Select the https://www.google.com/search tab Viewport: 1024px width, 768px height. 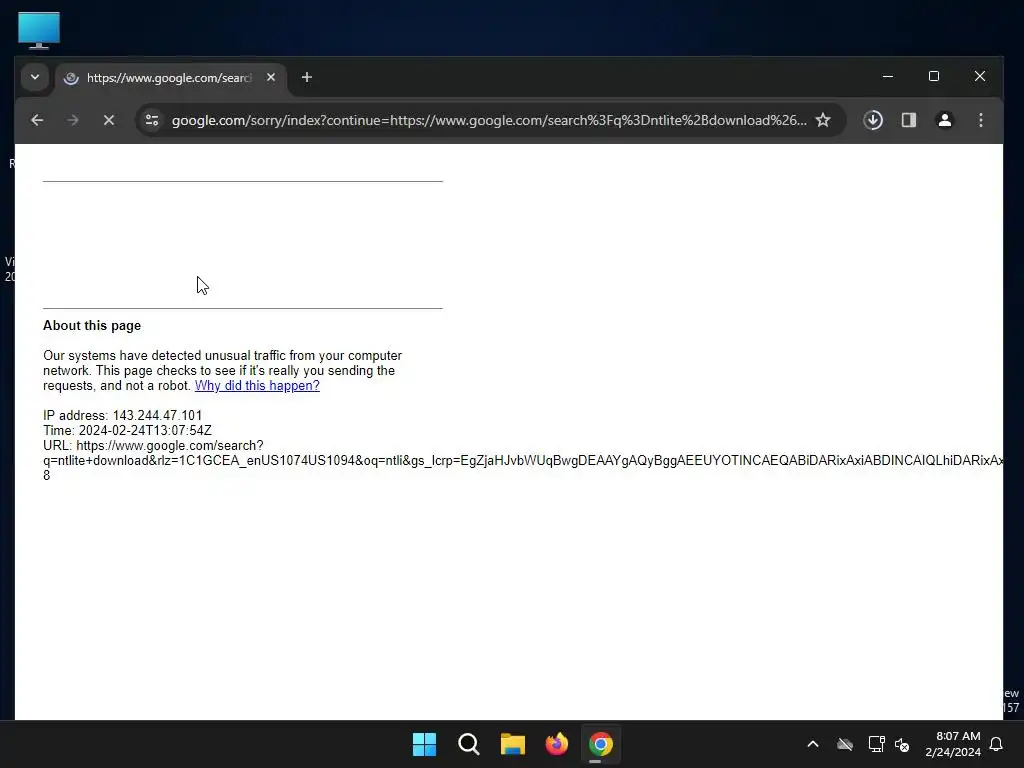171,78
